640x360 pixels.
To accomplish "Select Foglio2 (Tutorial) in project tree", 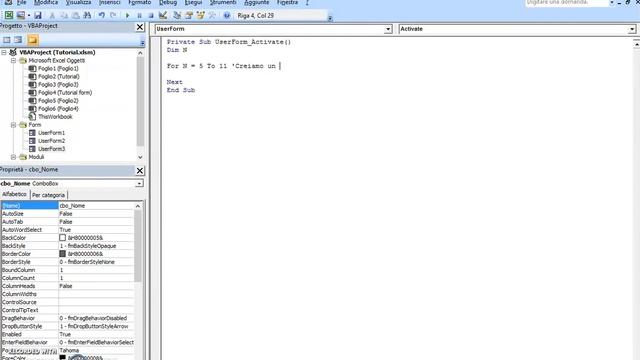I will [59, 76].
